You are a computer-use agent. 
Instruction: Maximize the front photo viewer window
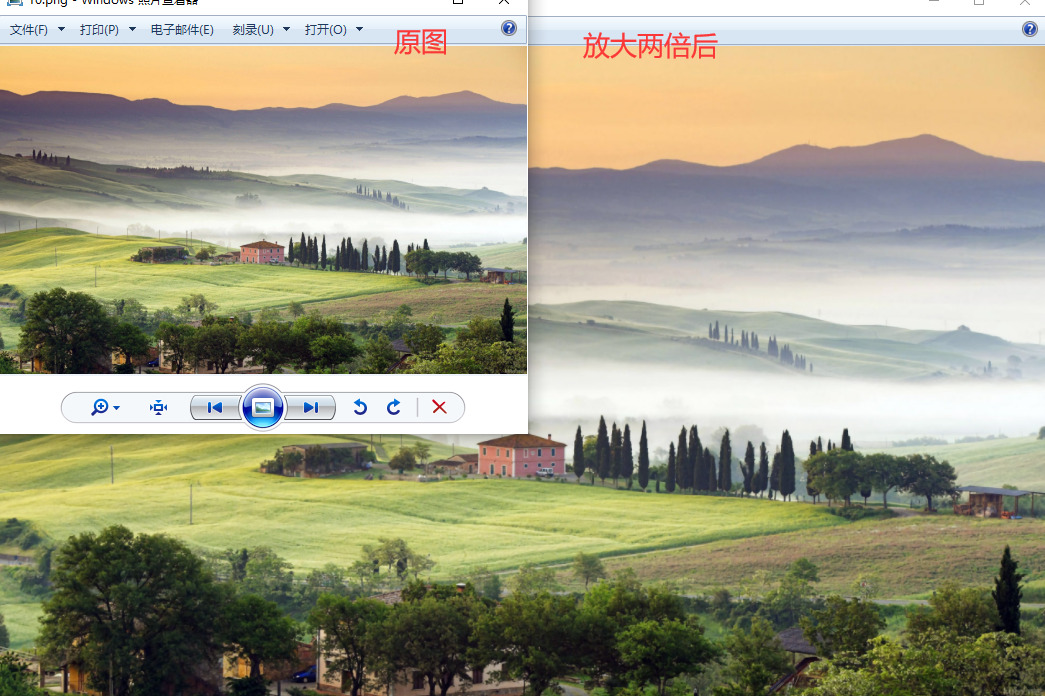pos(458,2)
